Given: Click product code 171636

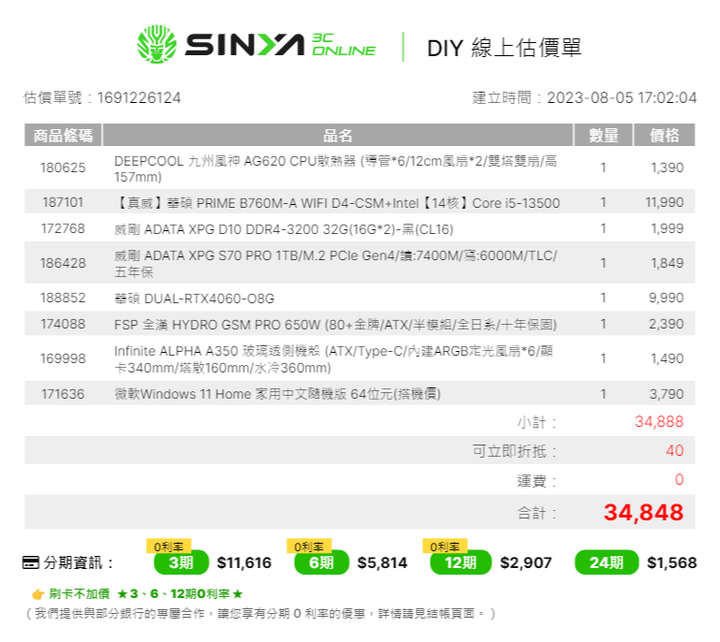Looking at the screenshot, I should coord(63,394).
